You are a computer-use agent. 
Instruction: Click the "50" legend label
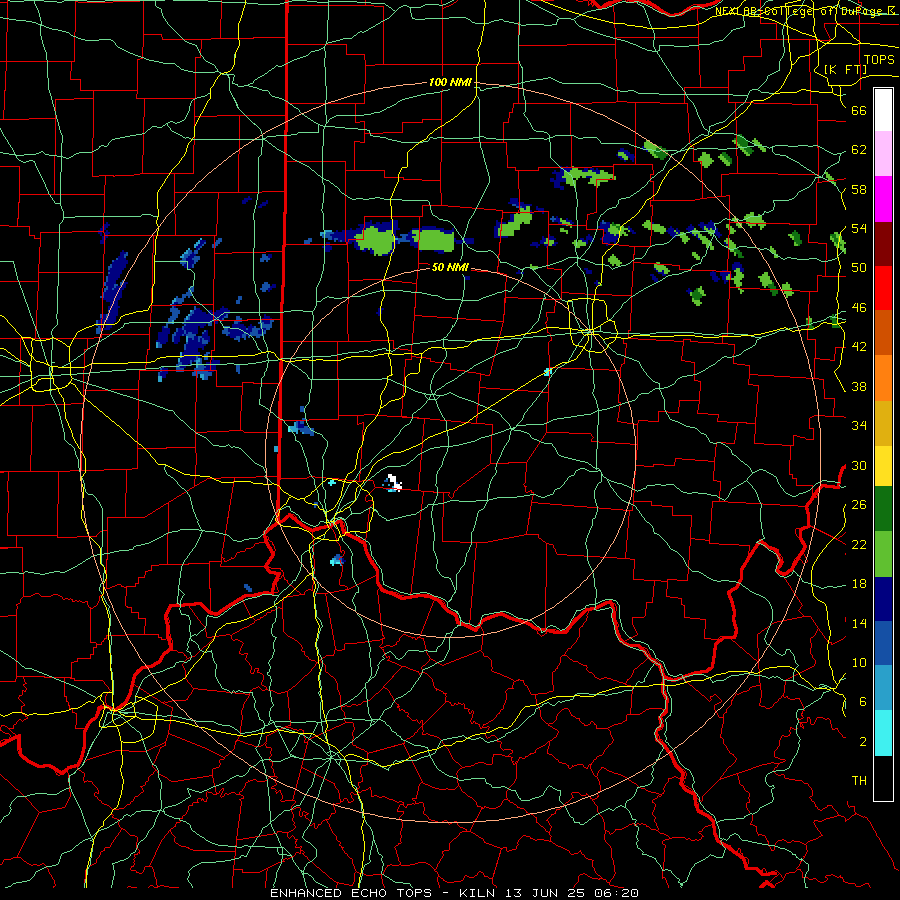859,268
